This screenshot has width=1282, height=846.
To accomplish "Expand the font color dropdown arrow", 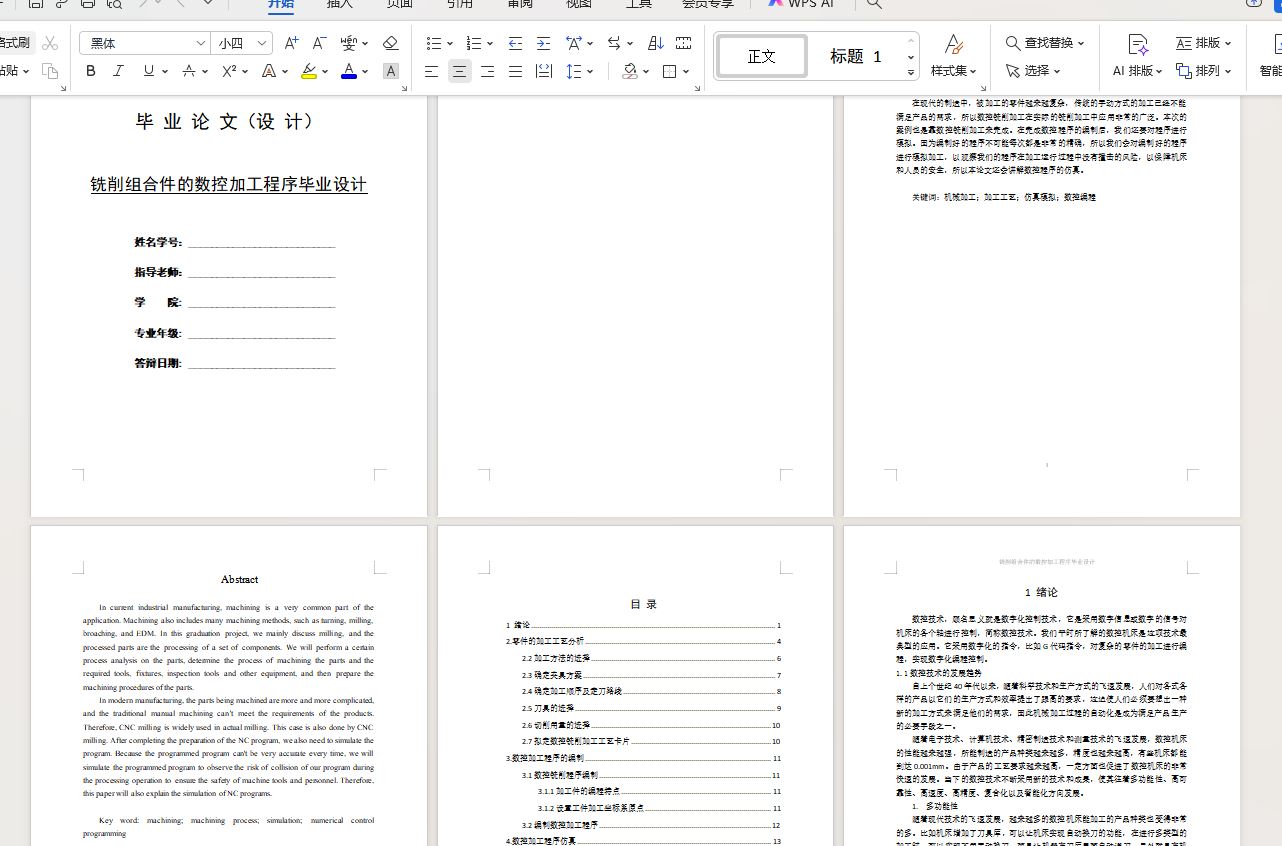I will click(x=365, y=71).
